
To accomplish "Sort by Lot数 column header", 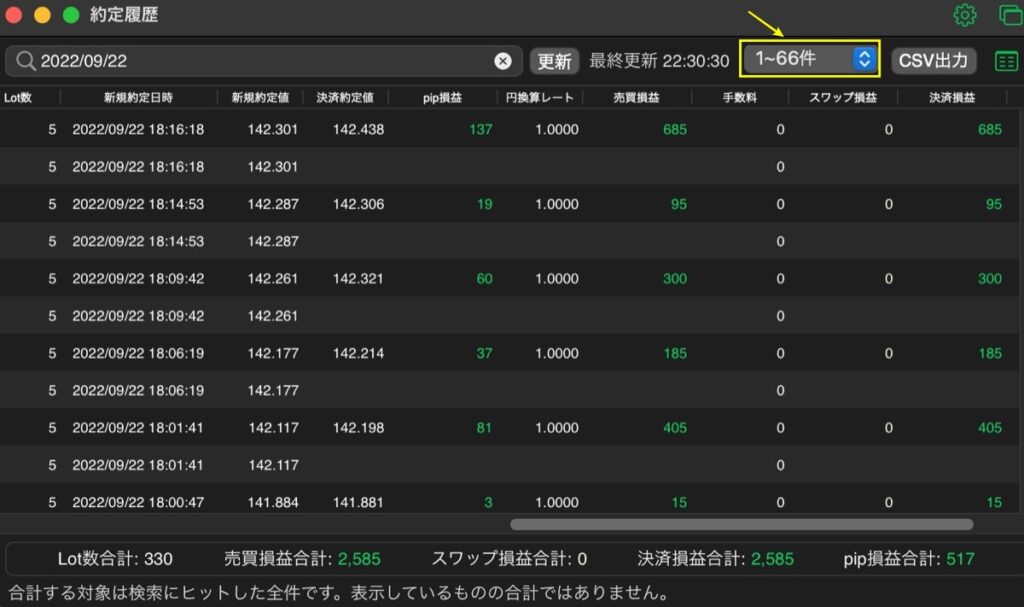I will [x=18, y=97].
